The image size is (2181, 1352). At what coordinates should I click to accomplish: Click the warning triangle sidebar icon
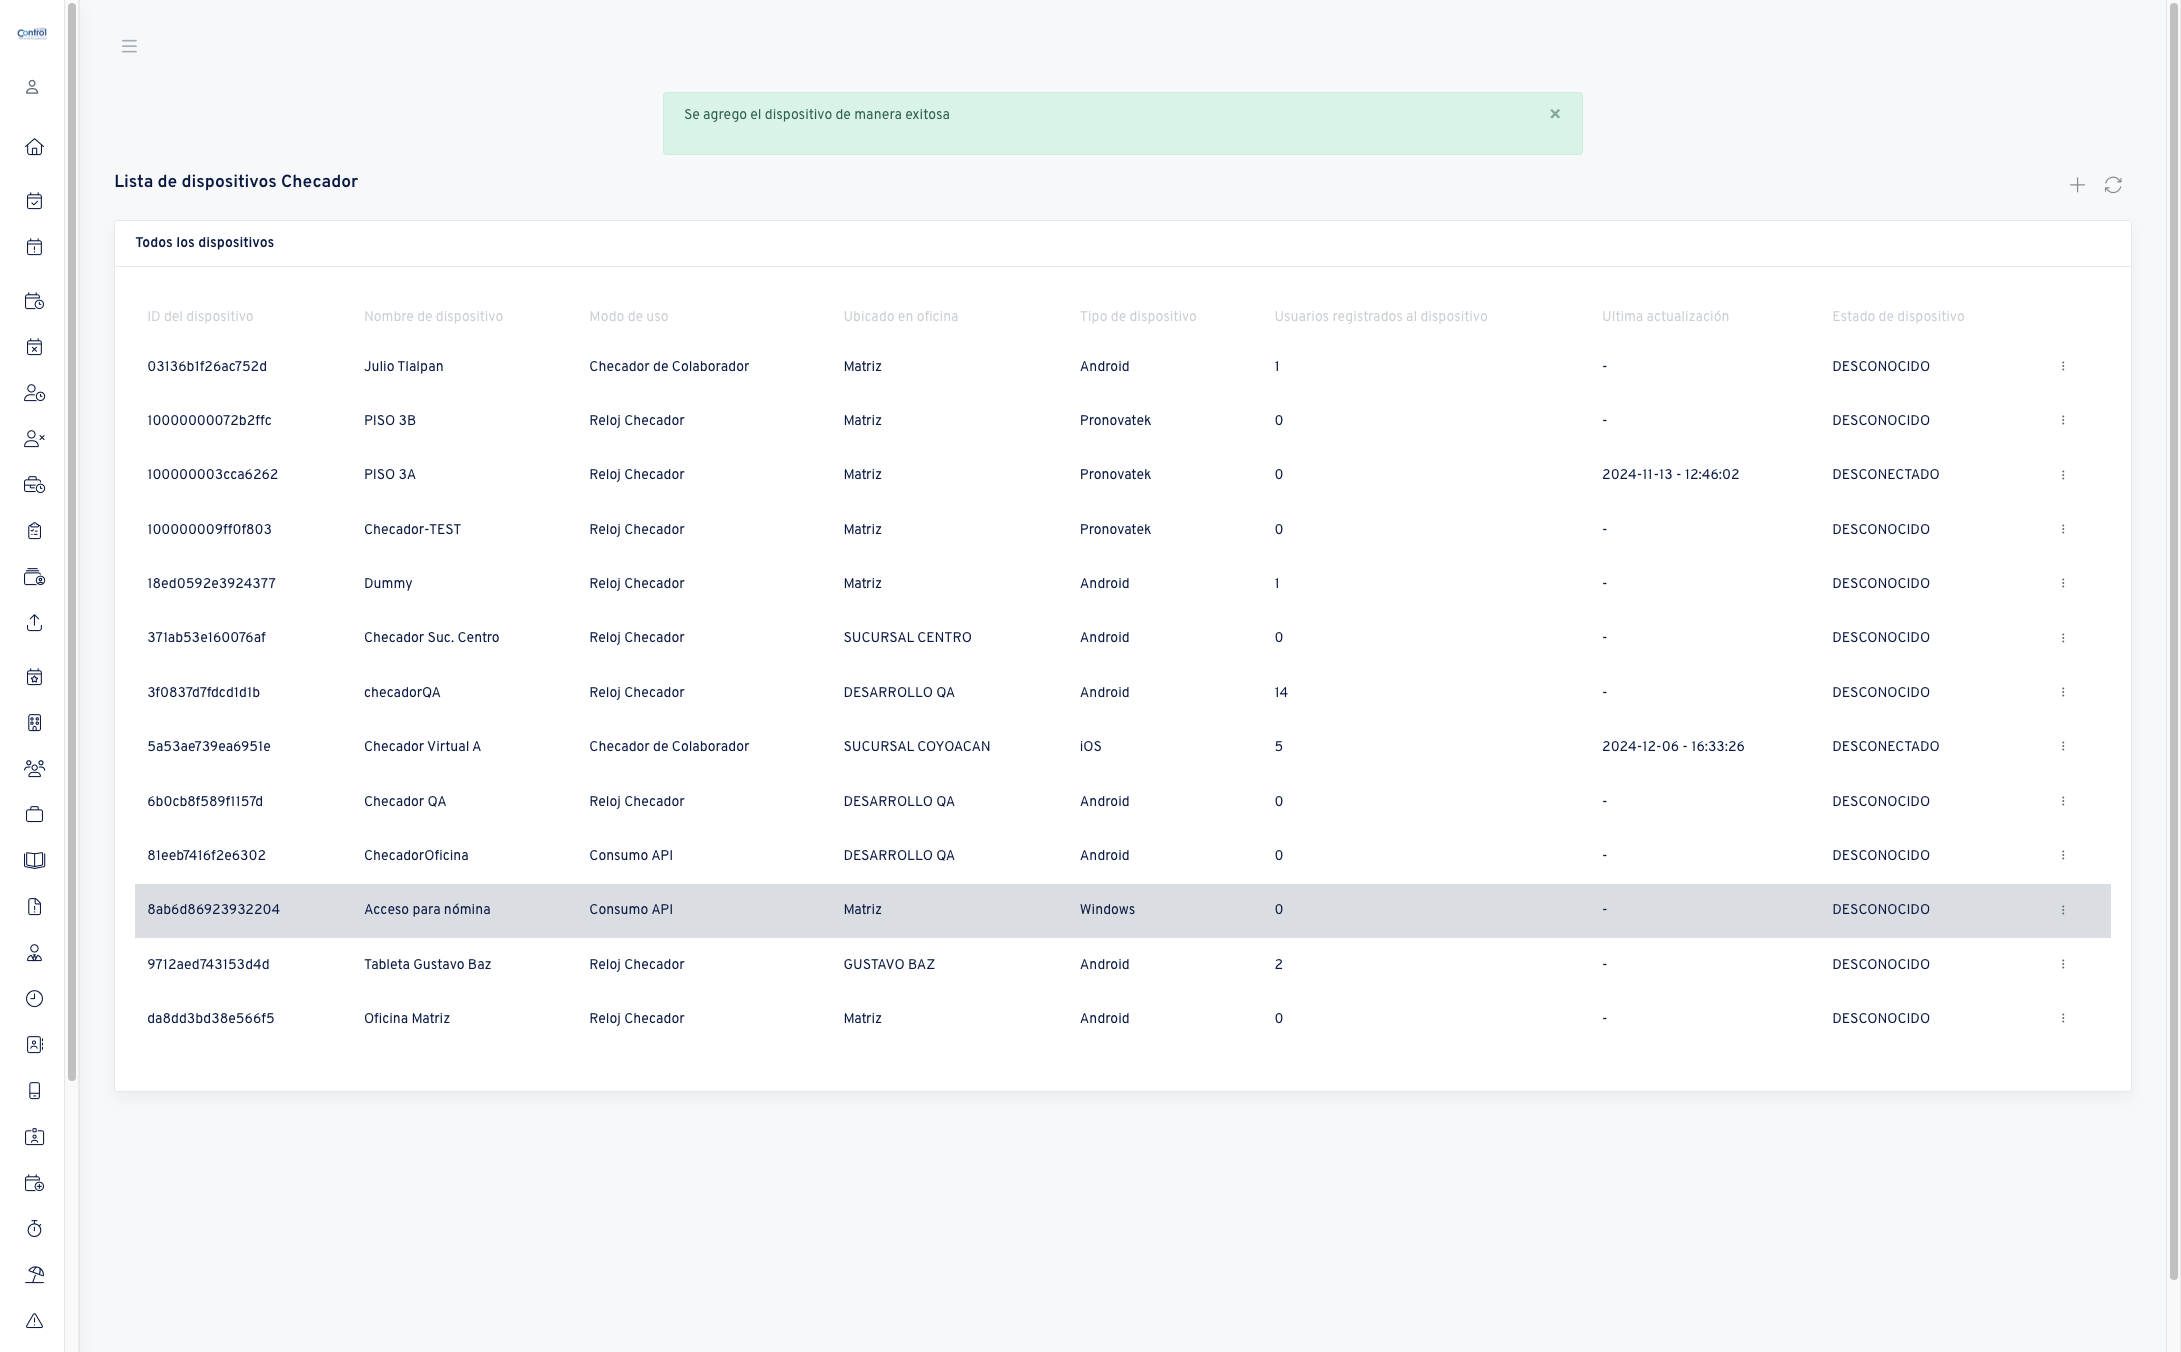[x=34, y=1321]
